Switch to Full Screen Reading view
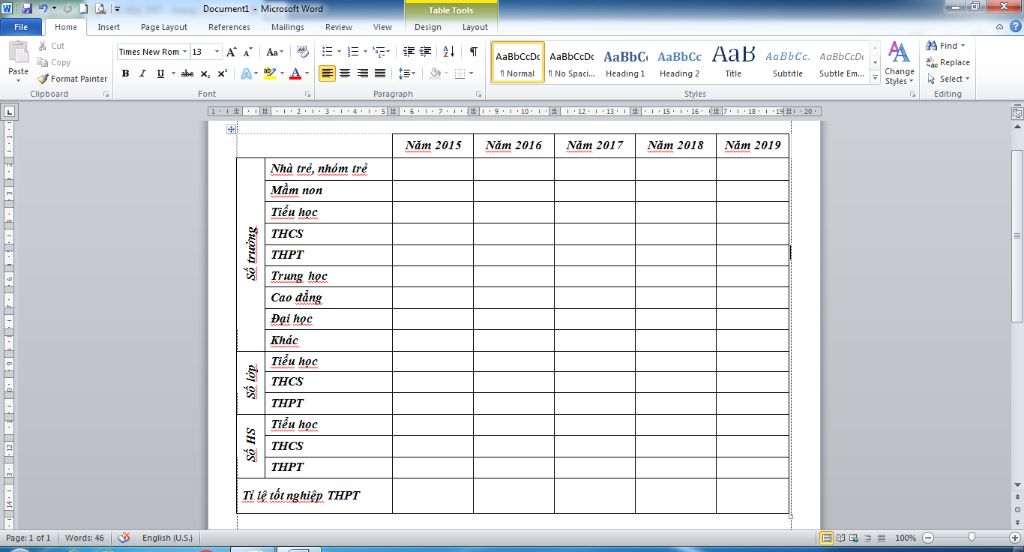This screenshot has width=1024, height=552. [x=840, y=538]
